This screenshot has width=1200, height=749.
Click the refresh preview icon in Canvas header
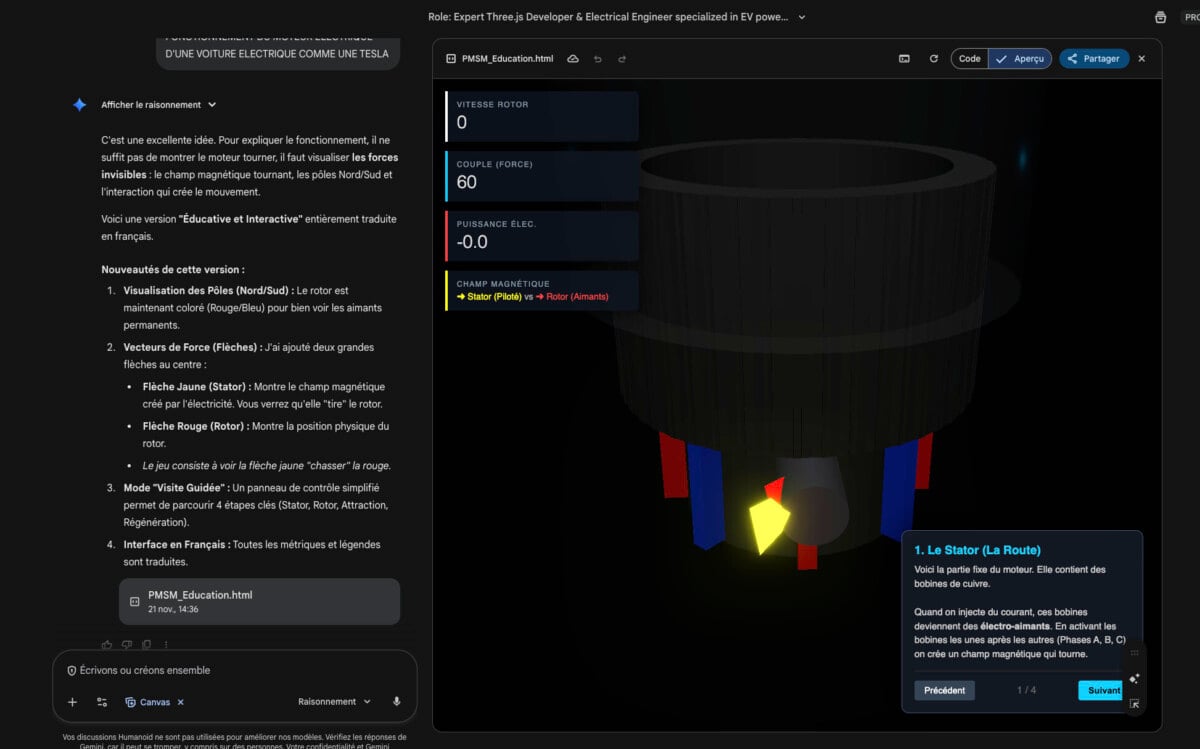point(934,59)
